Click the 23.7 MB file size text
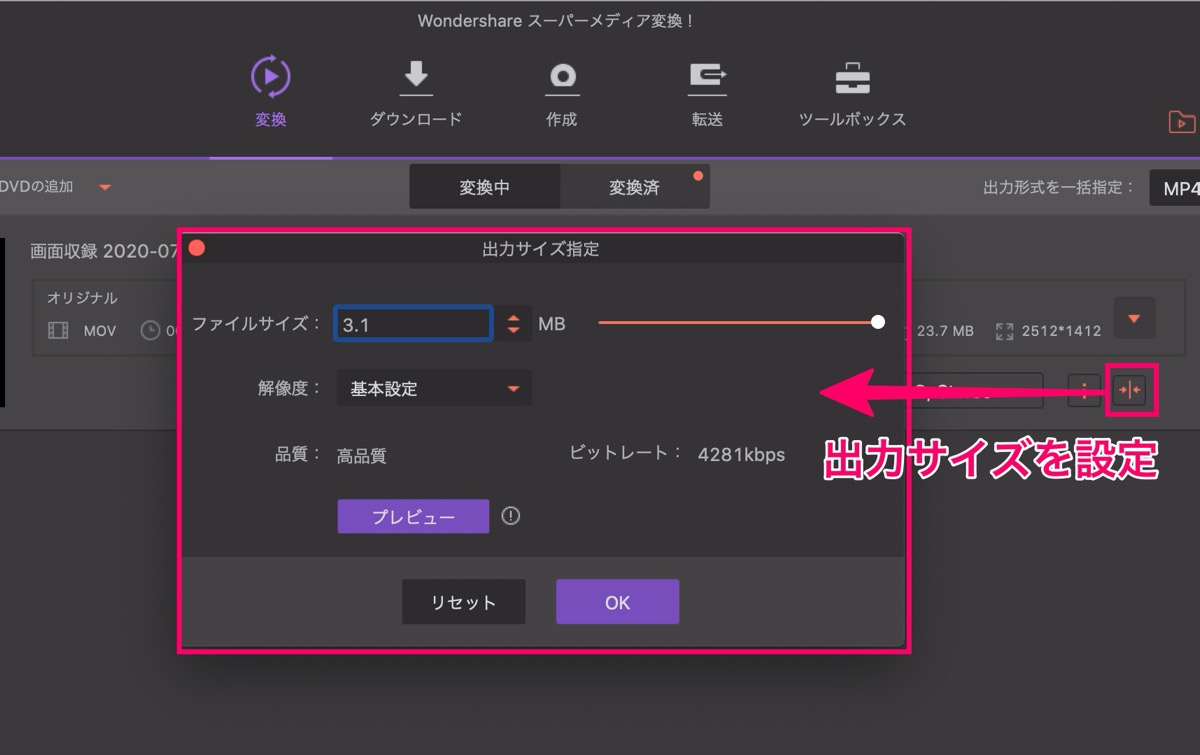 [945, 331]
